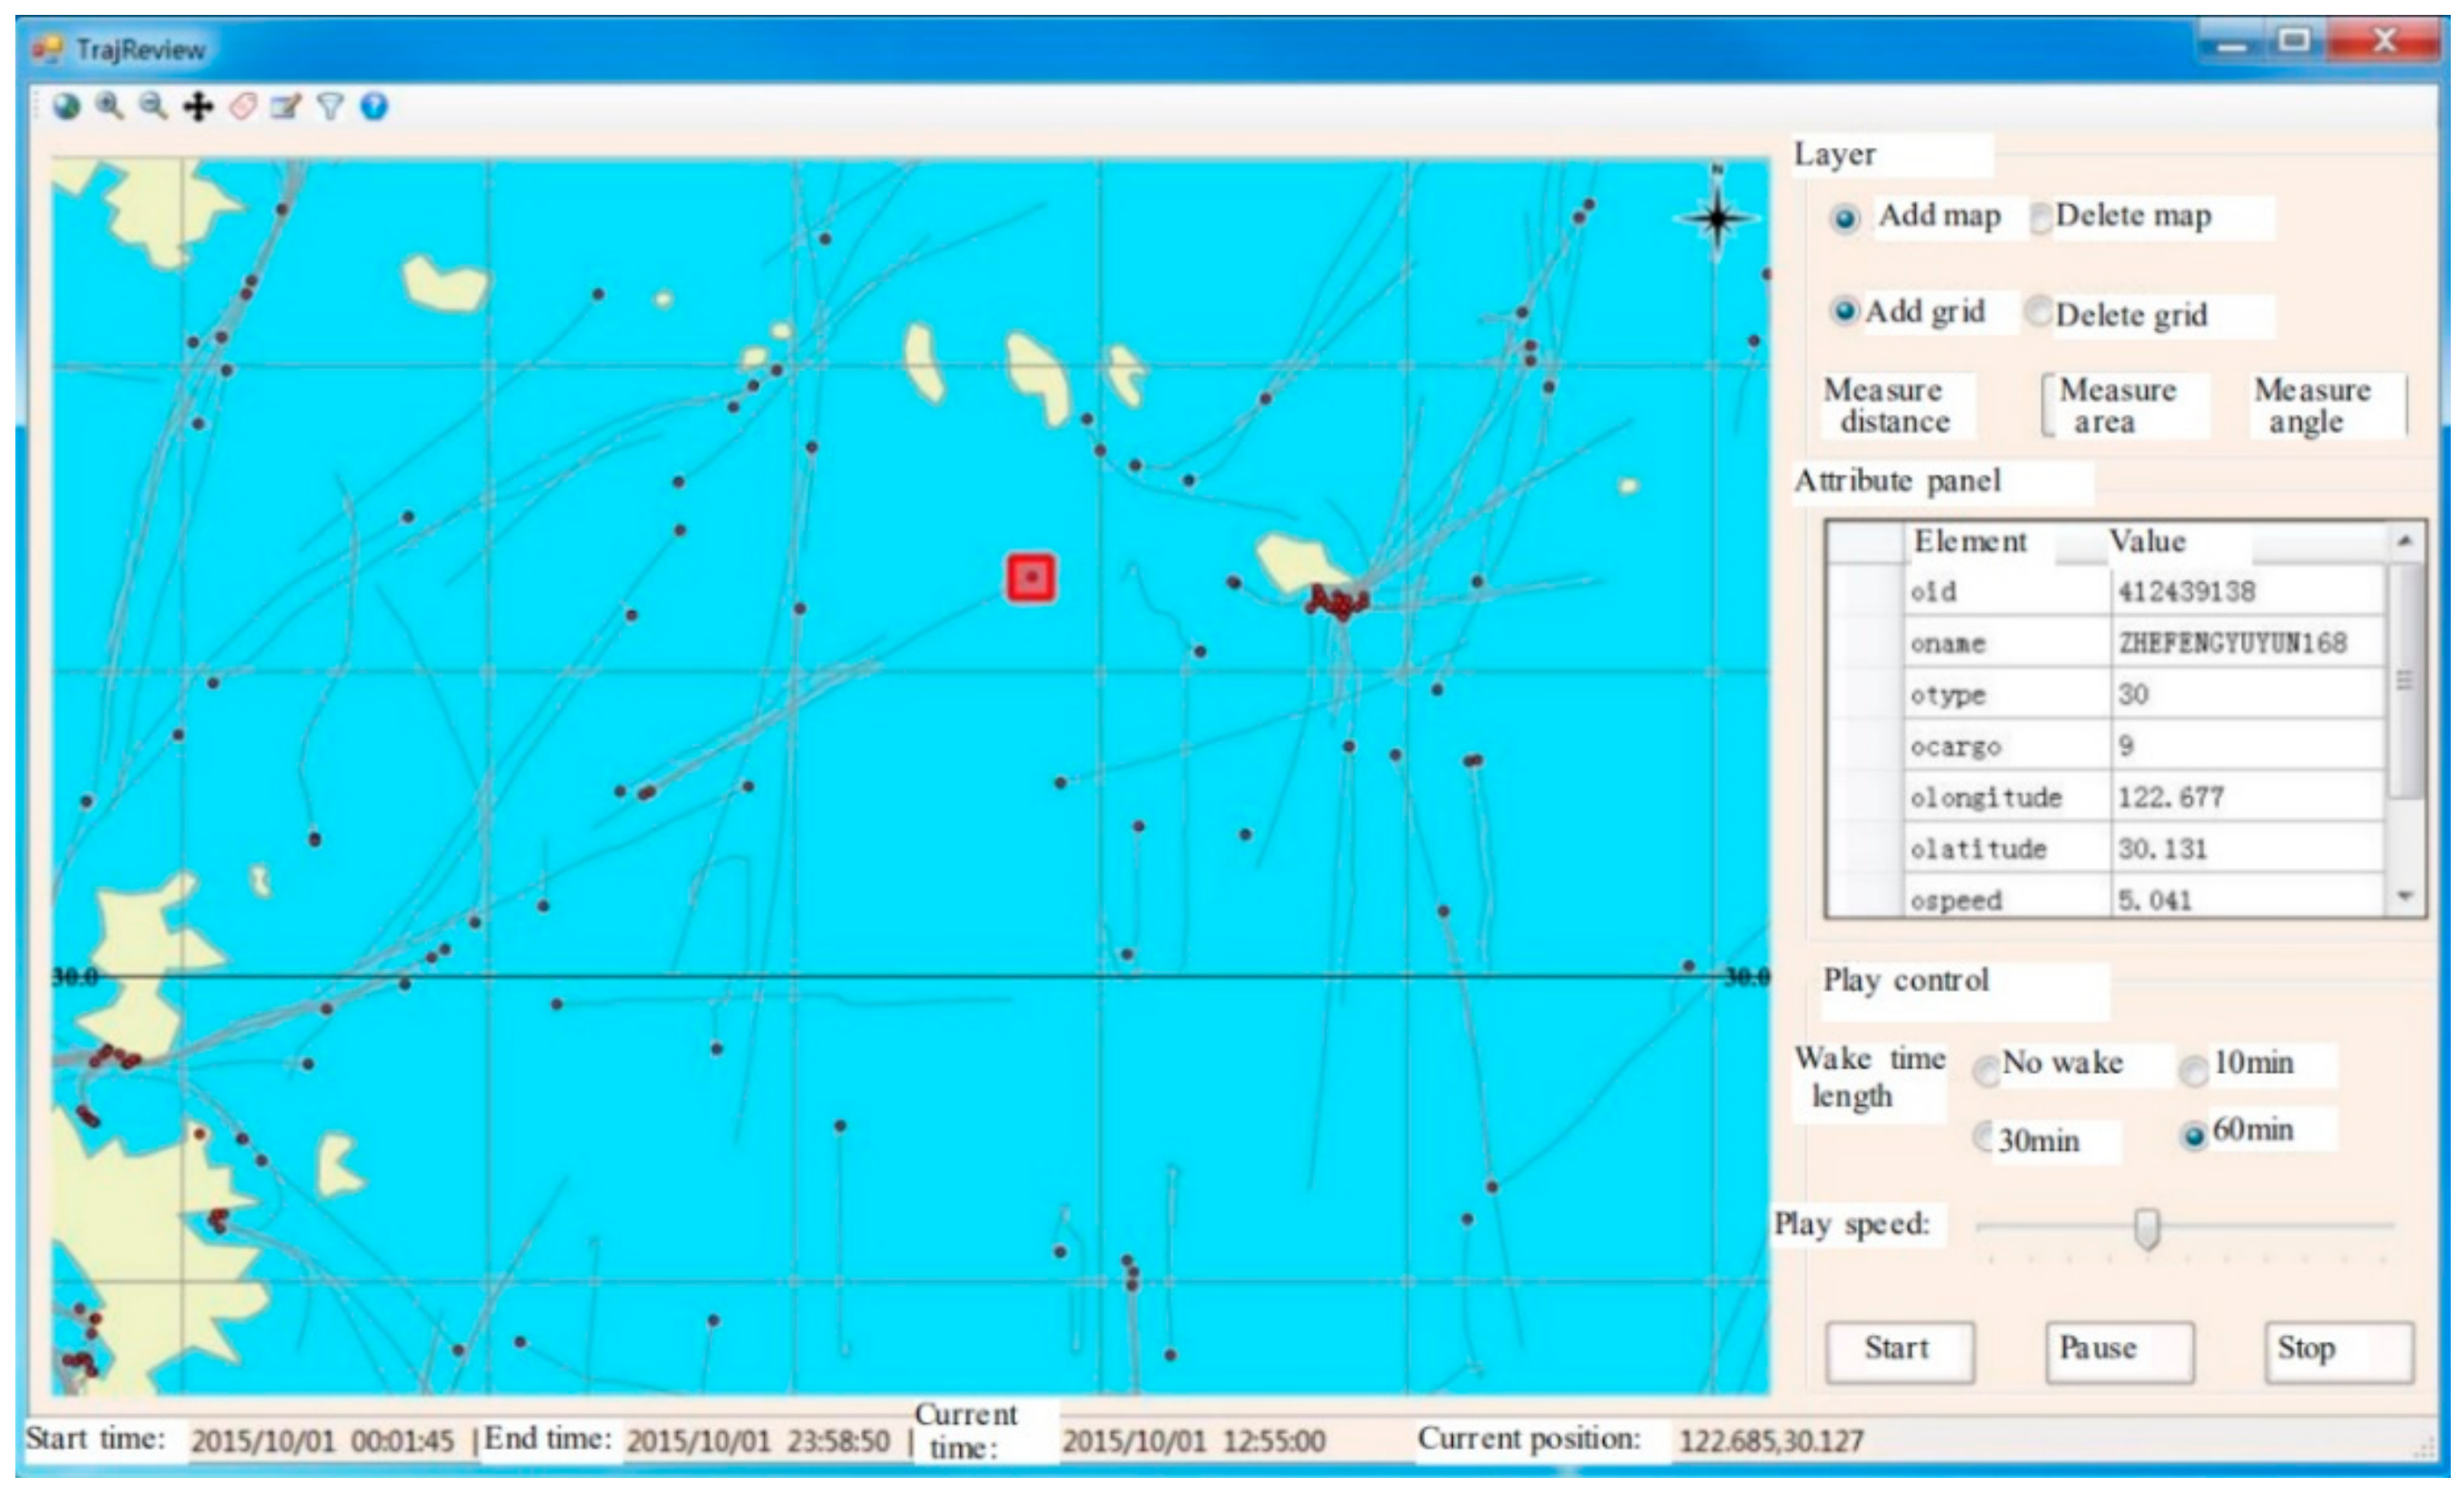Image resolution: width=2464 pixels, height=1492 pixels.
Task: Activate the pan (four-arrow) tool
Action: 198,106
